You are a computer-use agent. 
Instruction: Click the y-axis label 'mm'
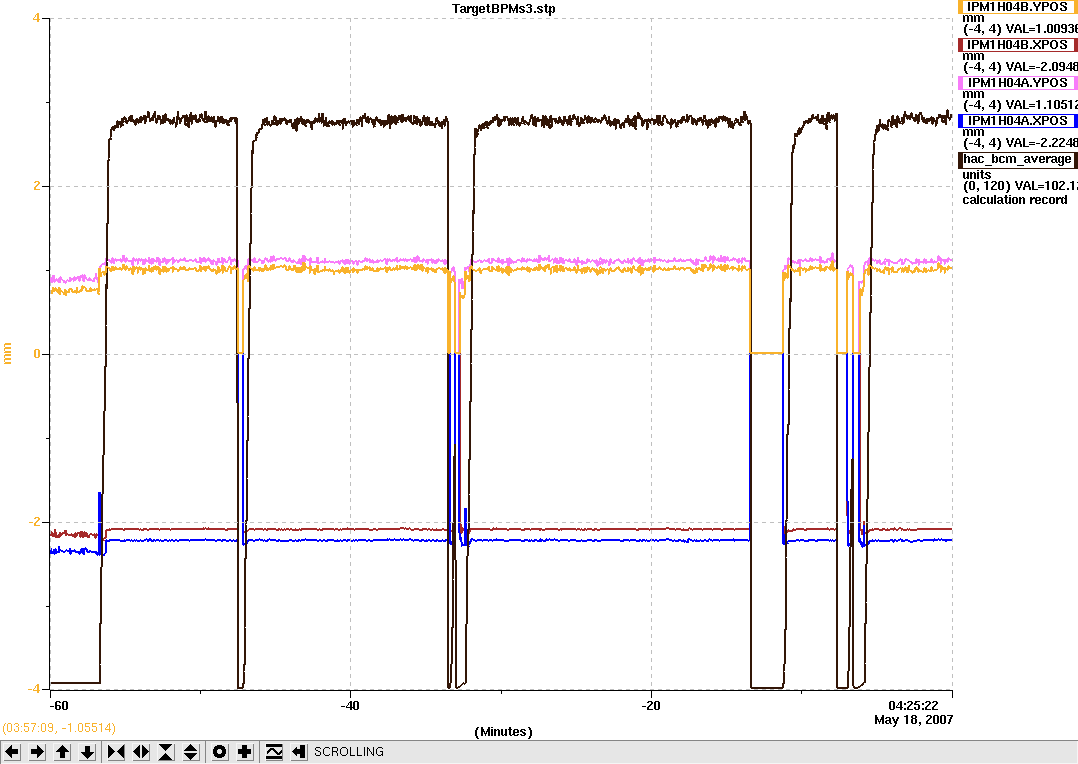pos(8,354)
